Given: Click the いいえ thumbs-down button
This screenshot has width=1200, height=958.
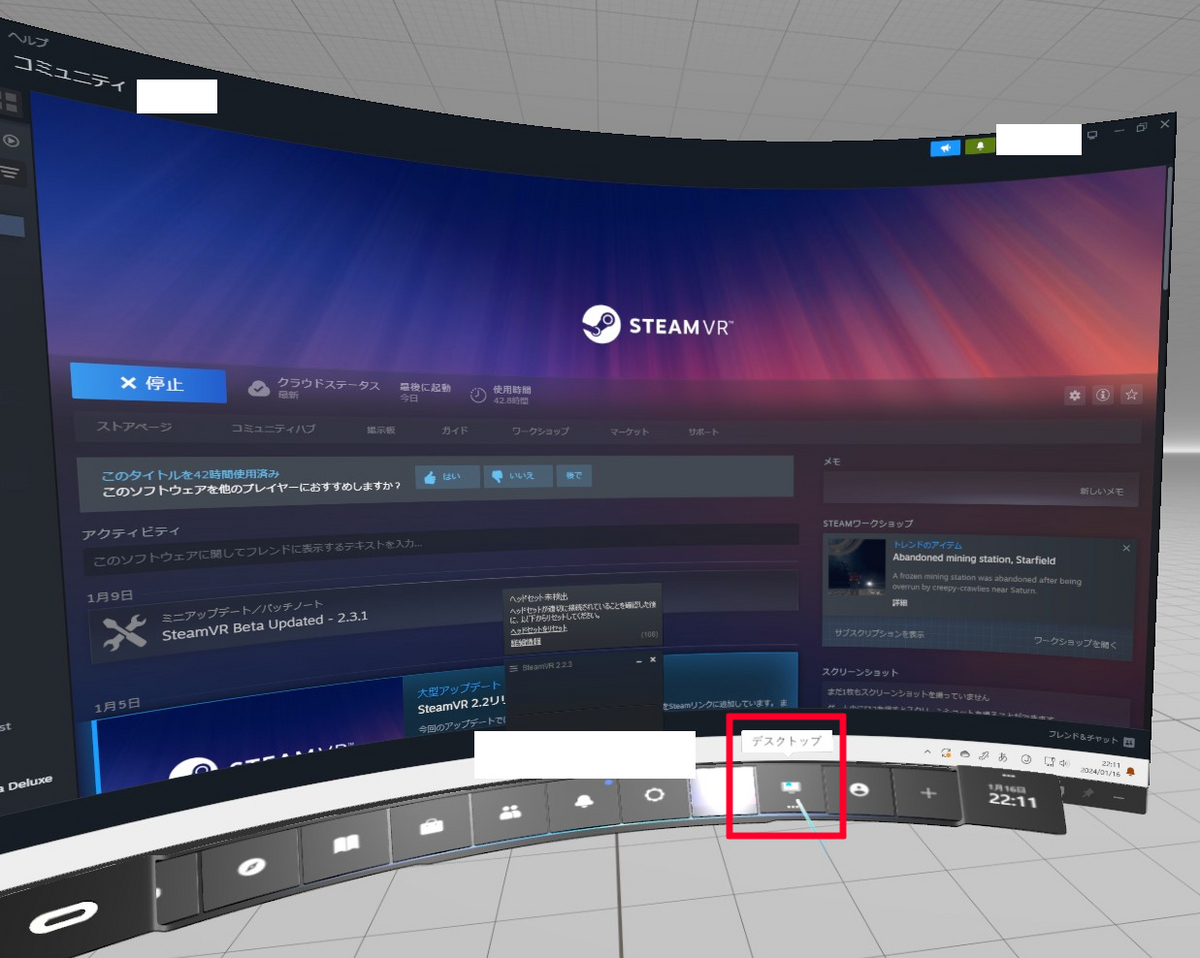Looking at the screenshot, I should tap(516, 477).
